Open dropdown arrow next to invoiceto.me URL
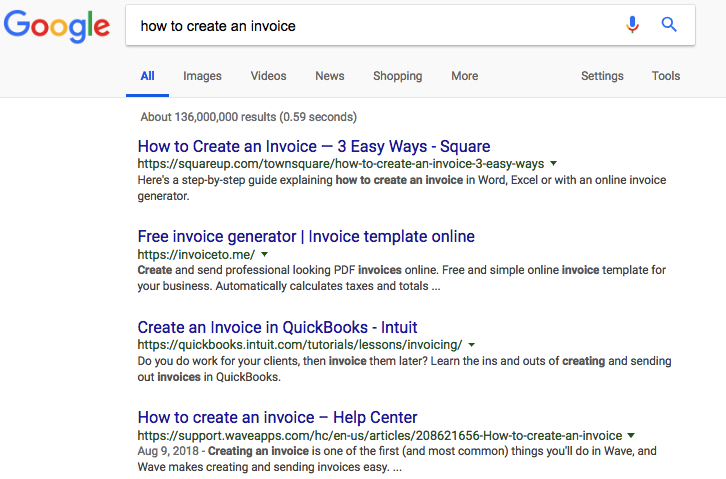 point(264,254)
